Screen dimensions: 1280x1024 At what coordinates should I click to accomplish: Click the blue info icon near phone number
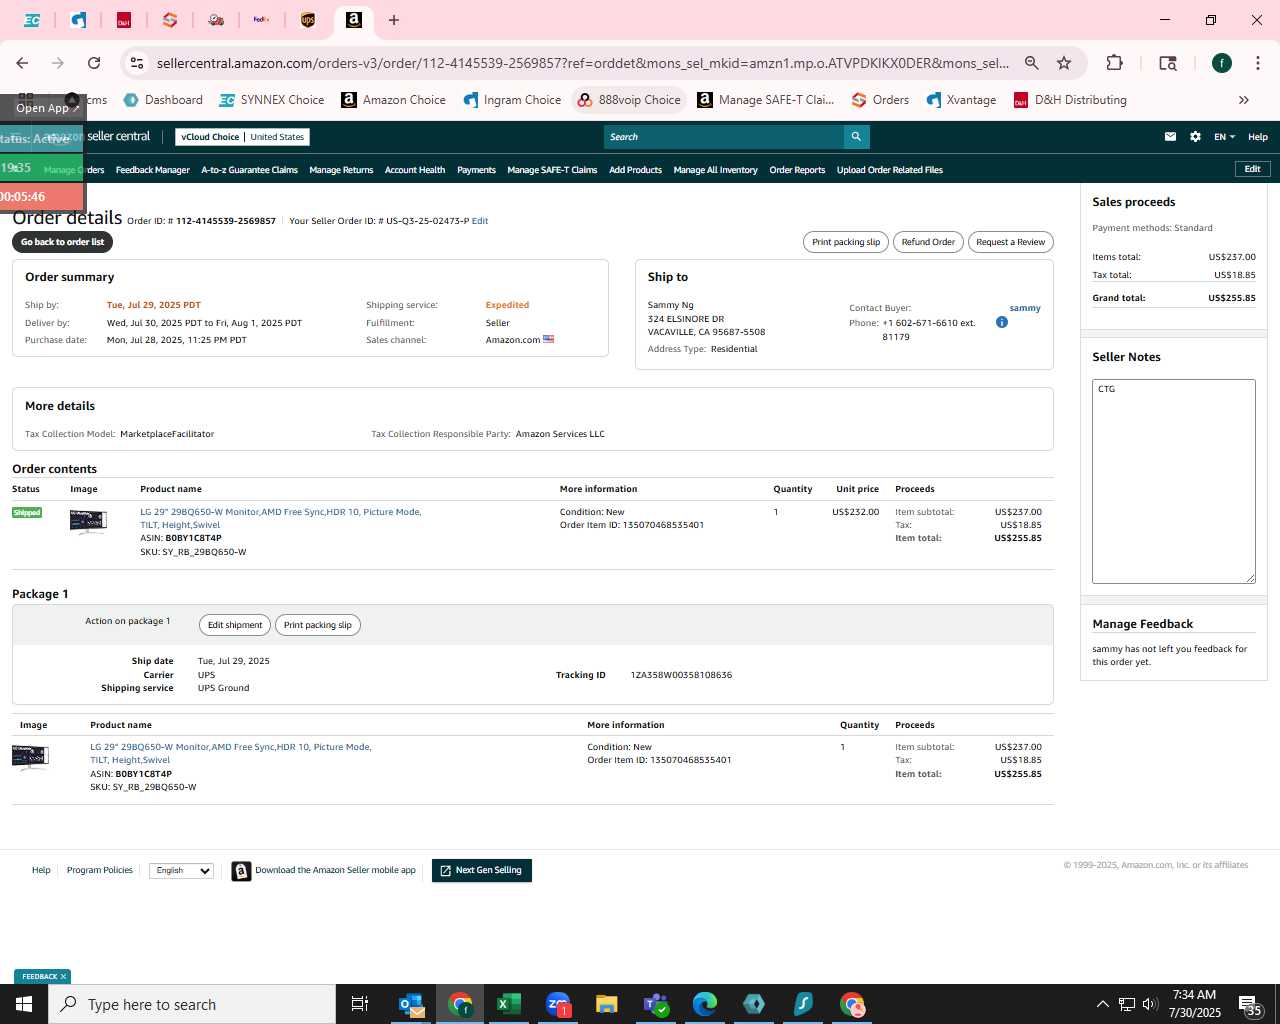(1002, 322)
